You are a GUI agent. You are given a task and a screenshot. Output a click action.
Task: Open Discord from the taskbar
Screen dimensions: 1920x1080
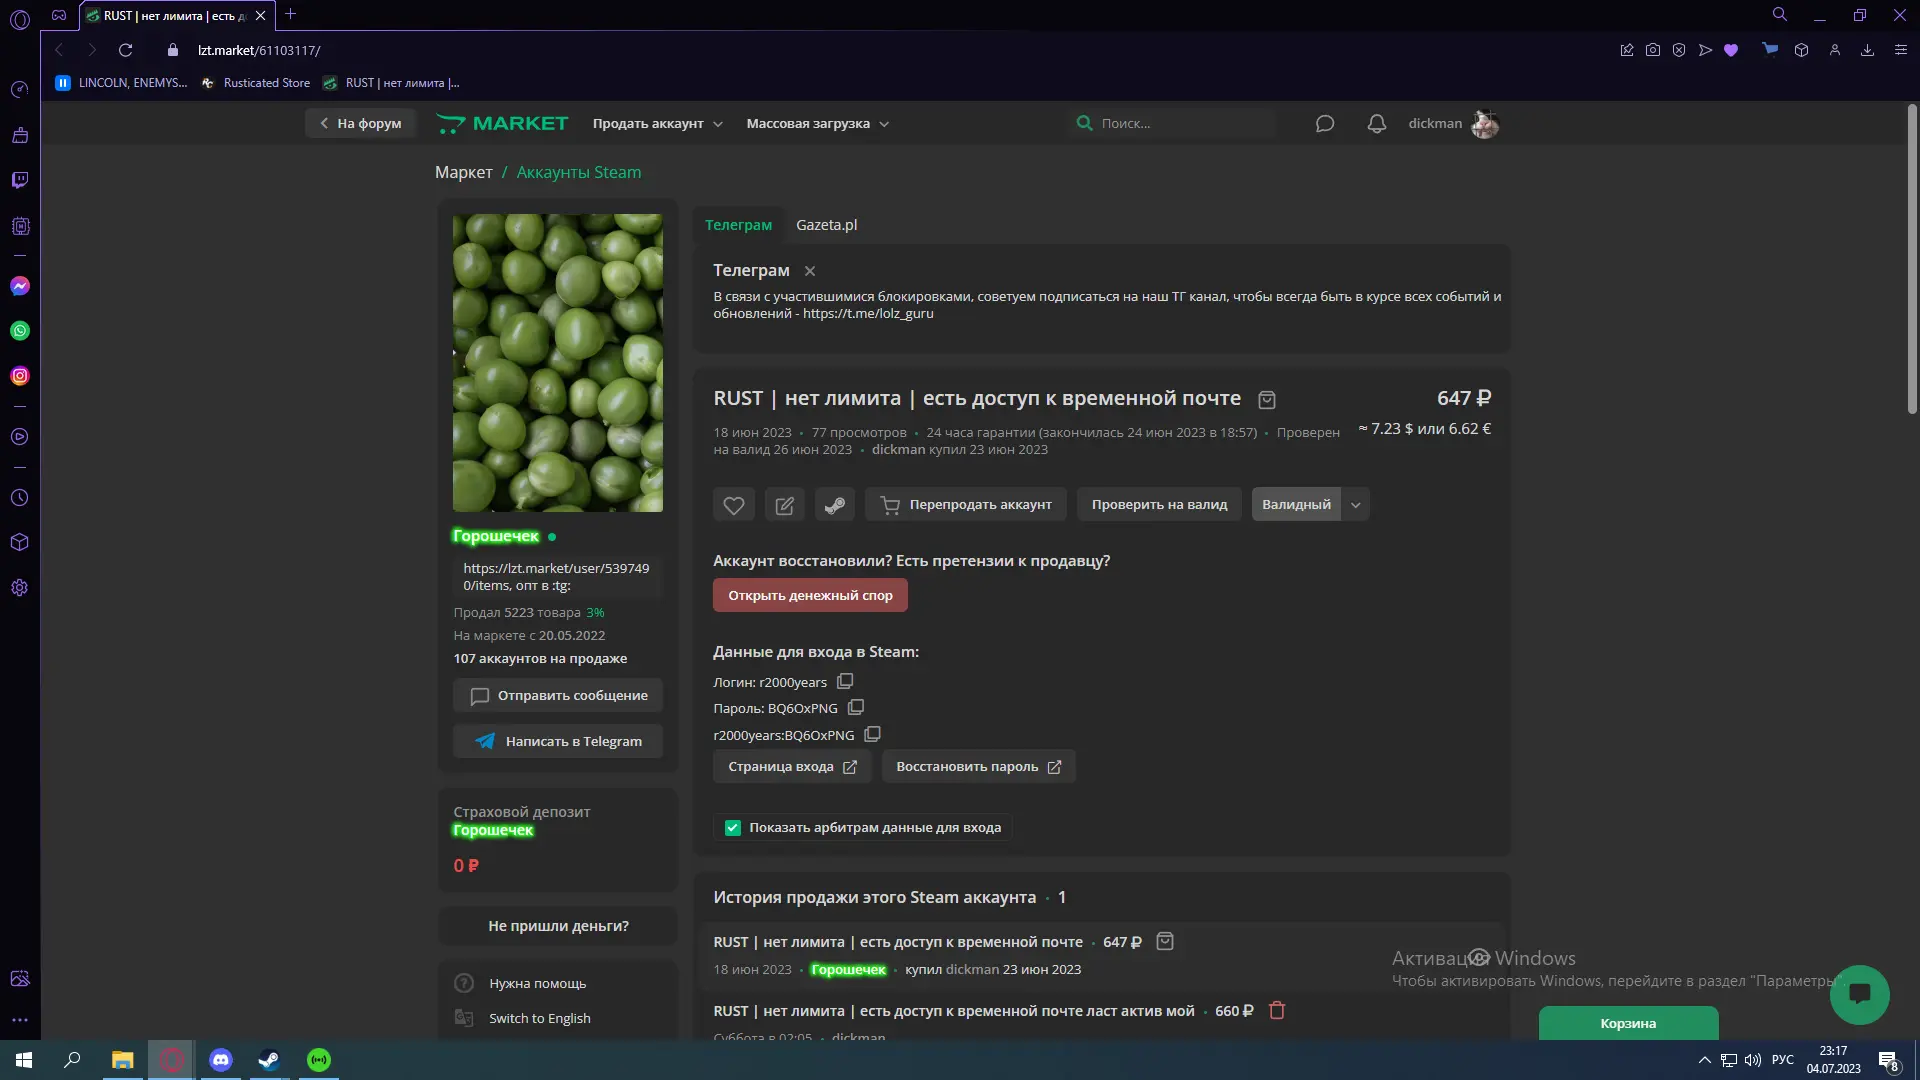[x=221, y=1060]
